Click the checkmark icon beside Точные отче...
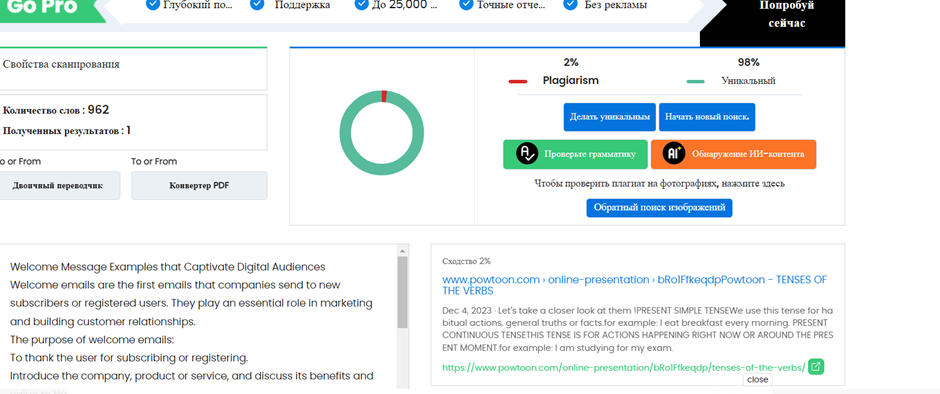The image size is (940, 394). coord(466,5)
